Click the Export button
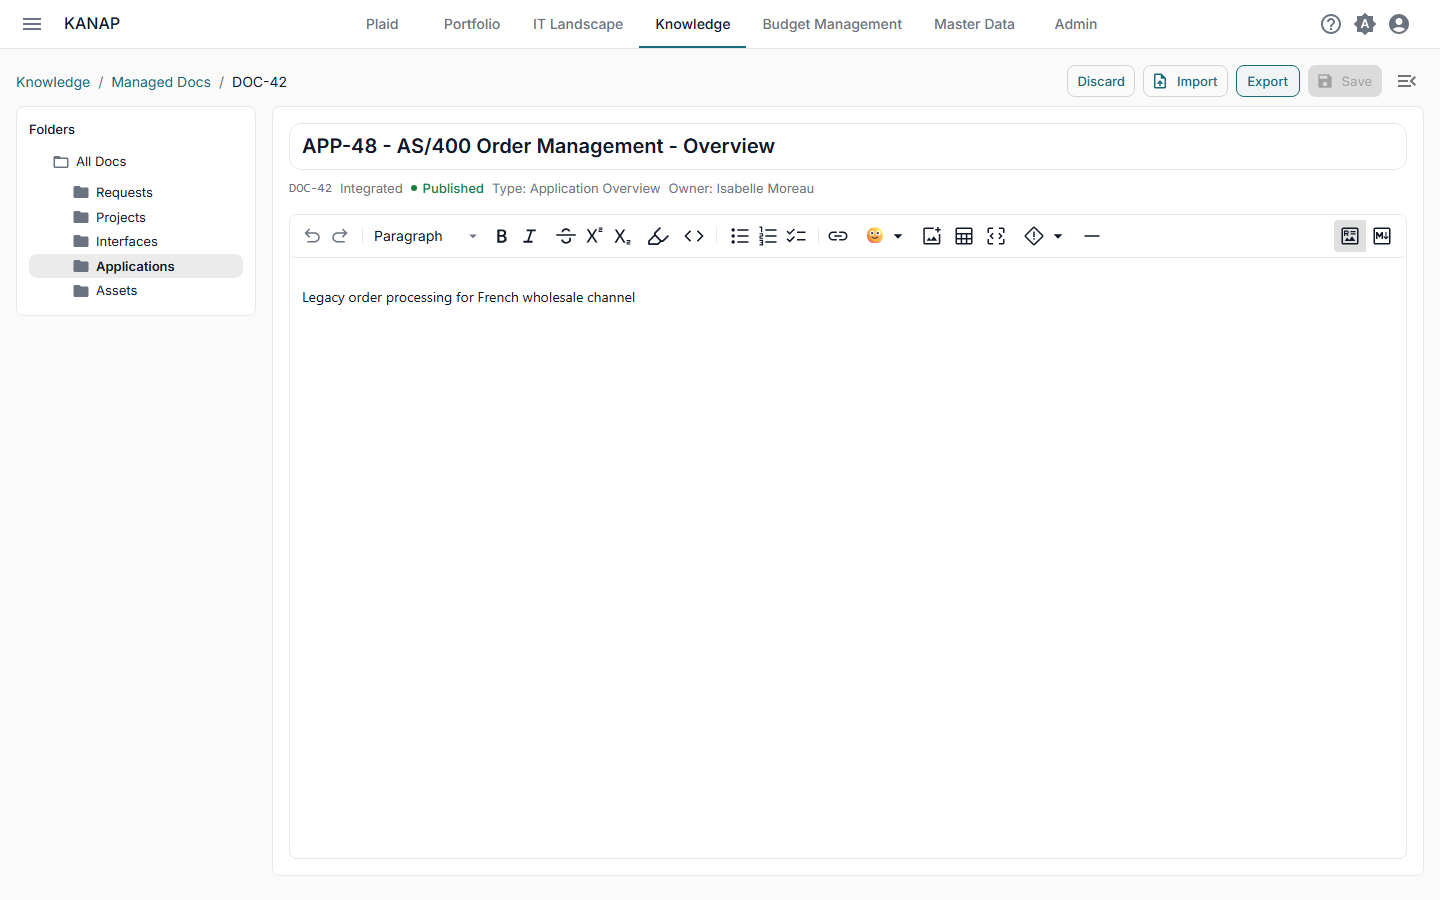This screenshot has width=1440, height=900. 1268,81
